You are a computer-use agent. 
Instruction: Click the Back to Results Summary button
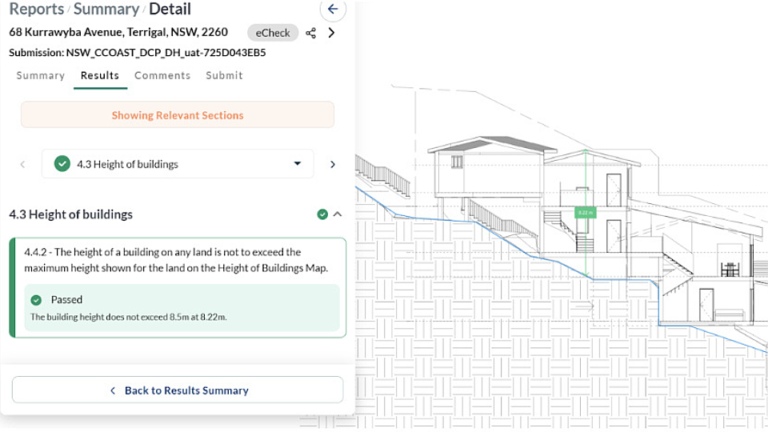tap(177, 390)
